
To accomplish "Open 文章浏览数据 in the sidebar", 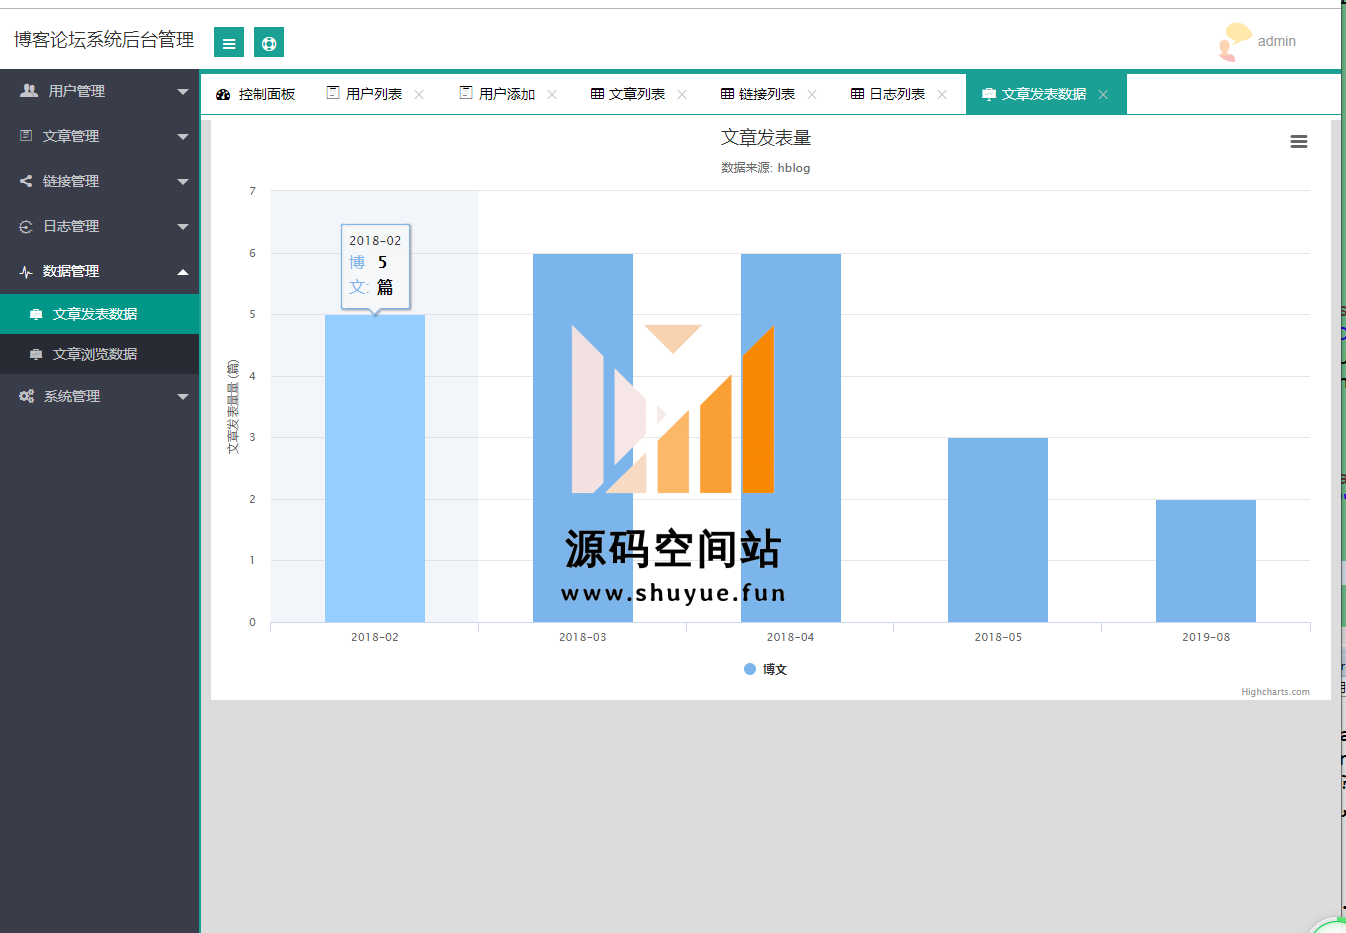I will coord(100,354).
